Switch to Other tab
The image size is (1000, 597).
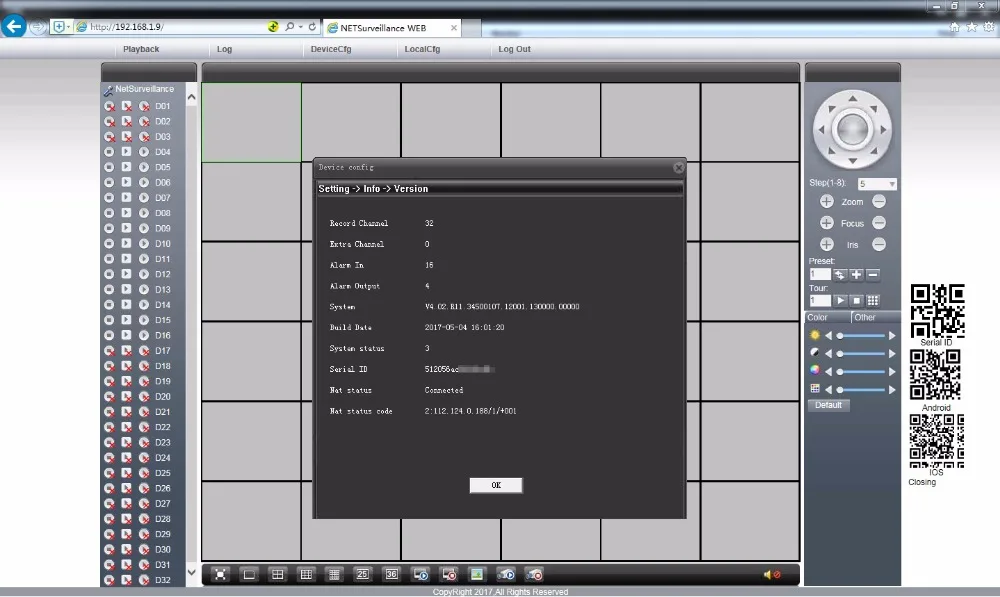[875, 317]
